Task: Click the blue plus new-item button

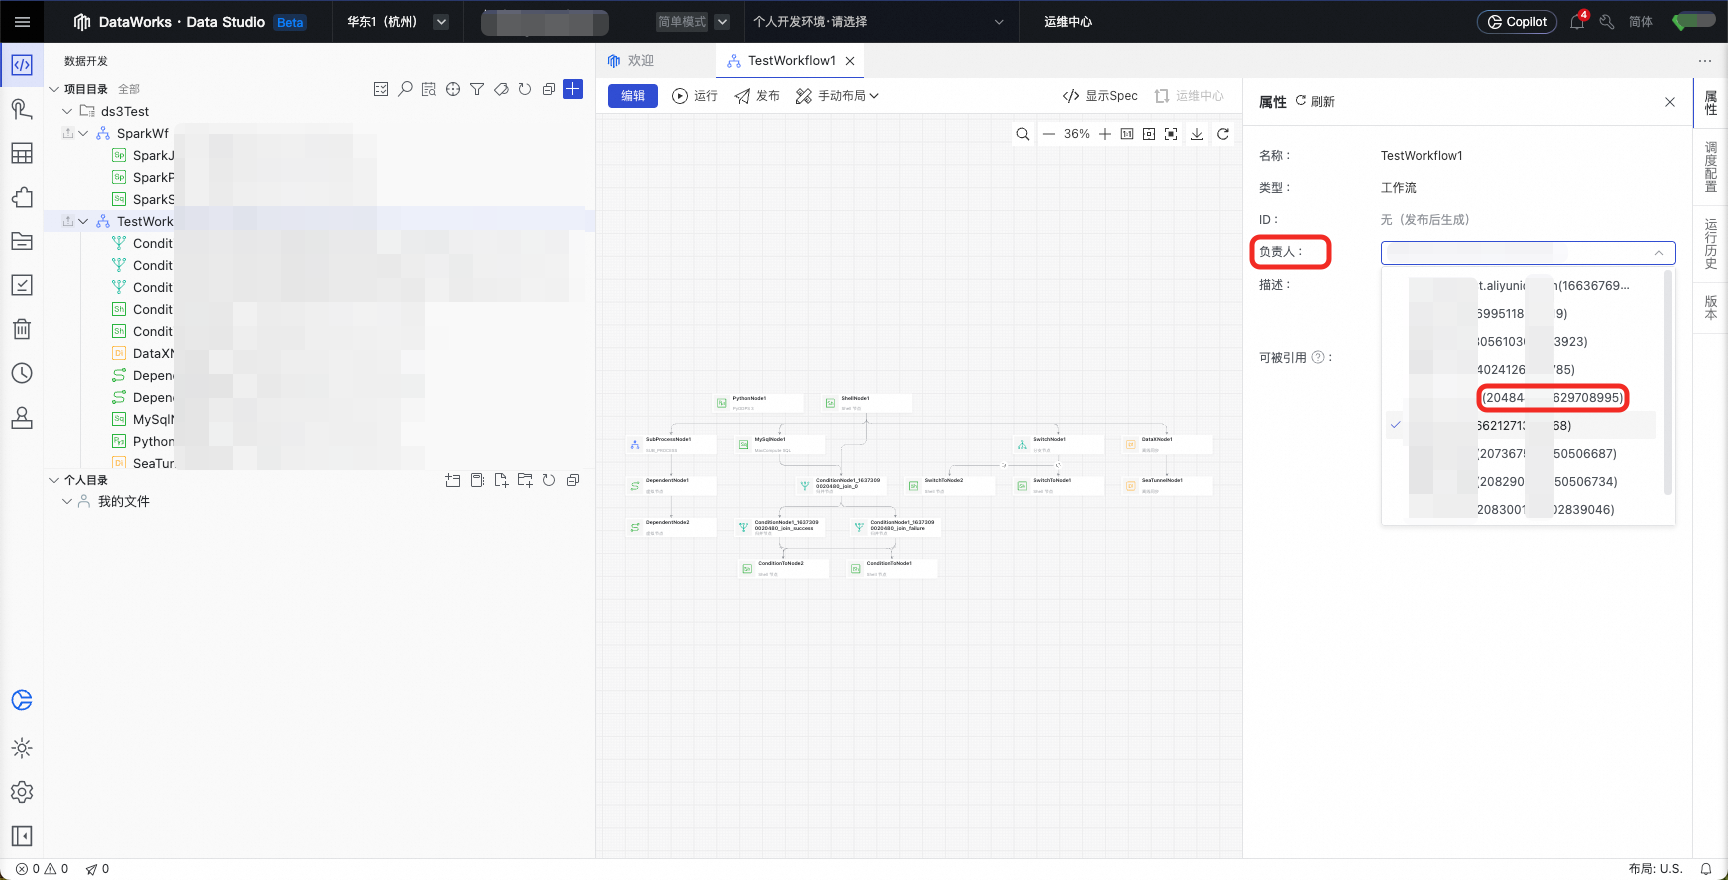Action: 573,89
